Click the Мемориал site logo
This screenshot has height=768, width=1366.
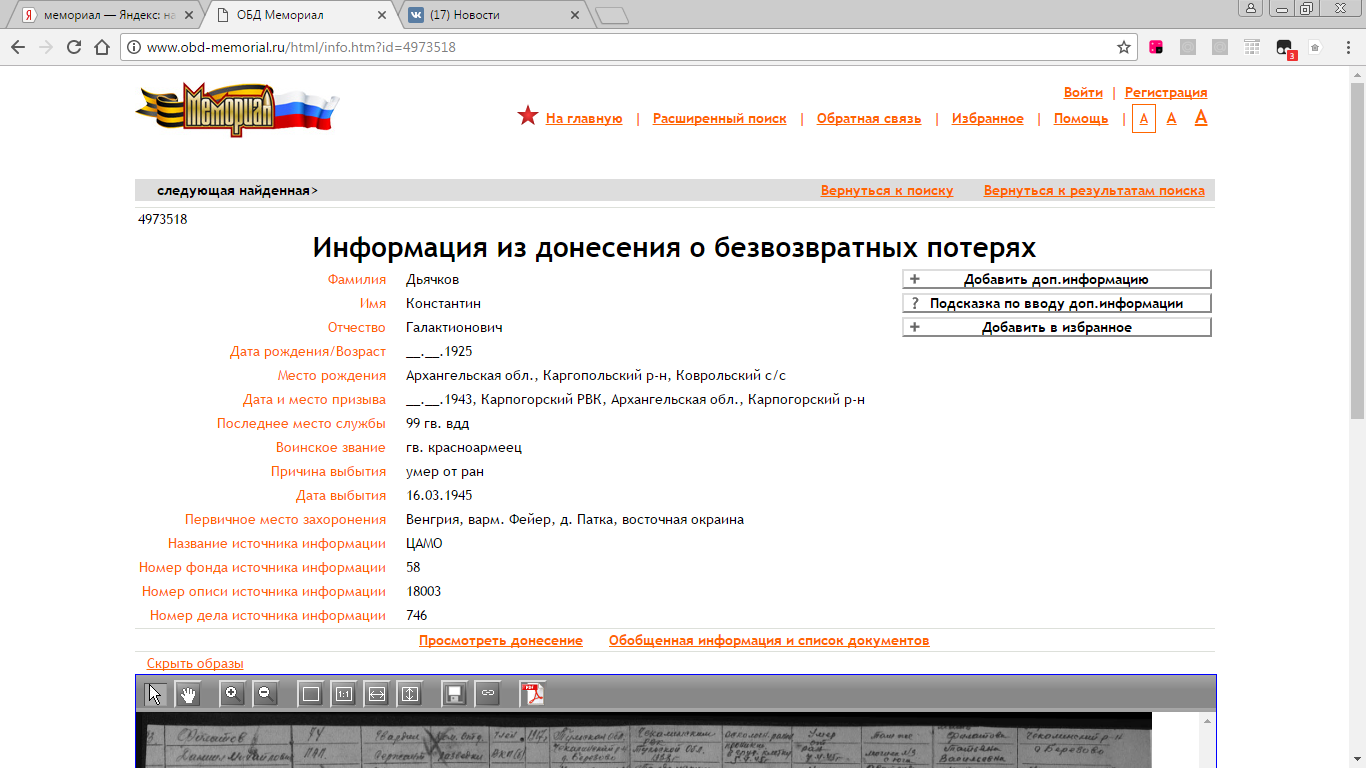point(237,110)
